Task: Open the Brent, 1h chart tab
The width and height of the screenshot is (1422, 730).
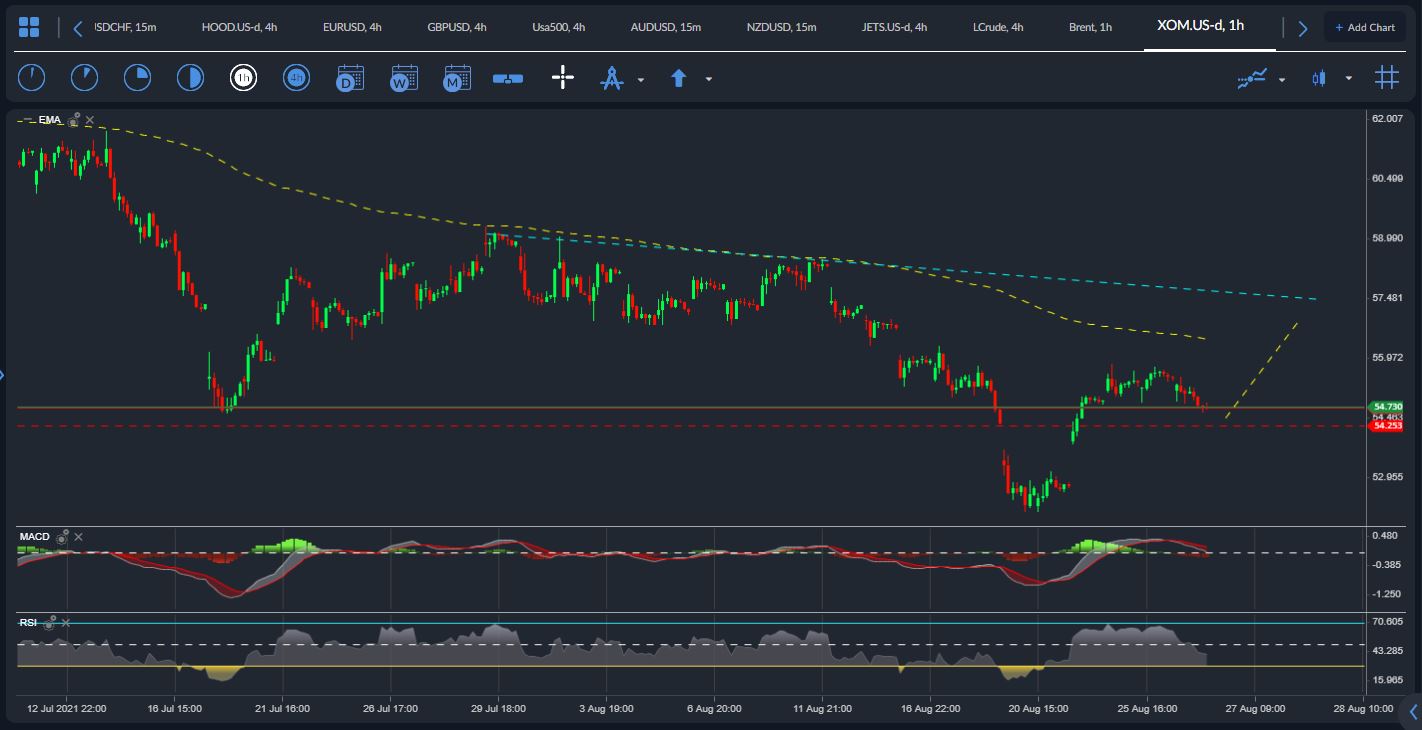Action: (x=1090, y=27)
